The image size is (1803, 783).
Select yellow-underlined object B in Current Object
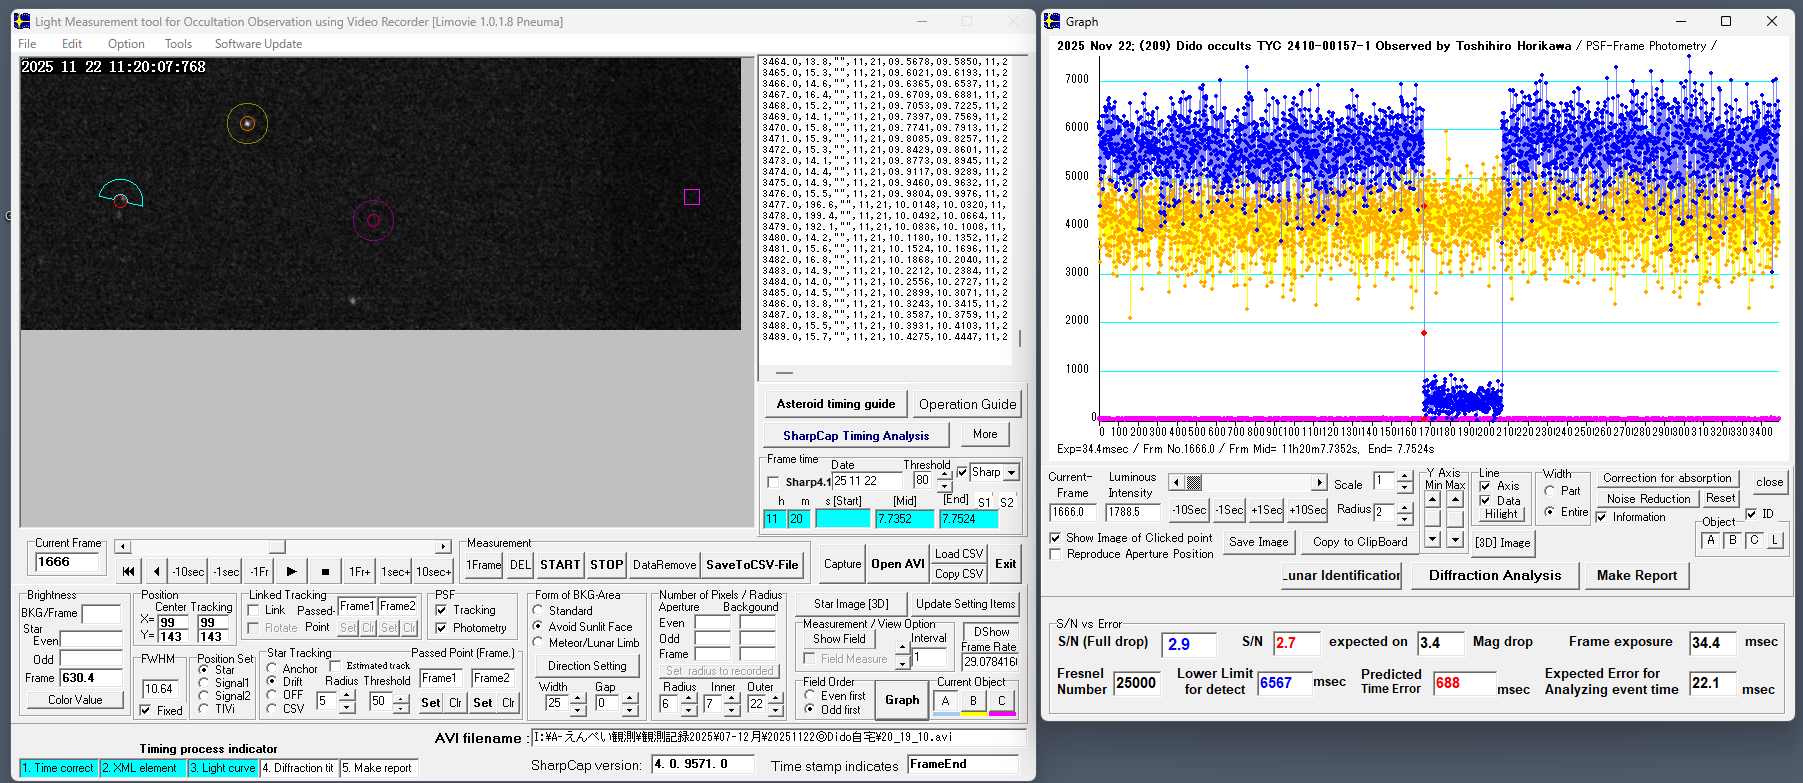973,701
